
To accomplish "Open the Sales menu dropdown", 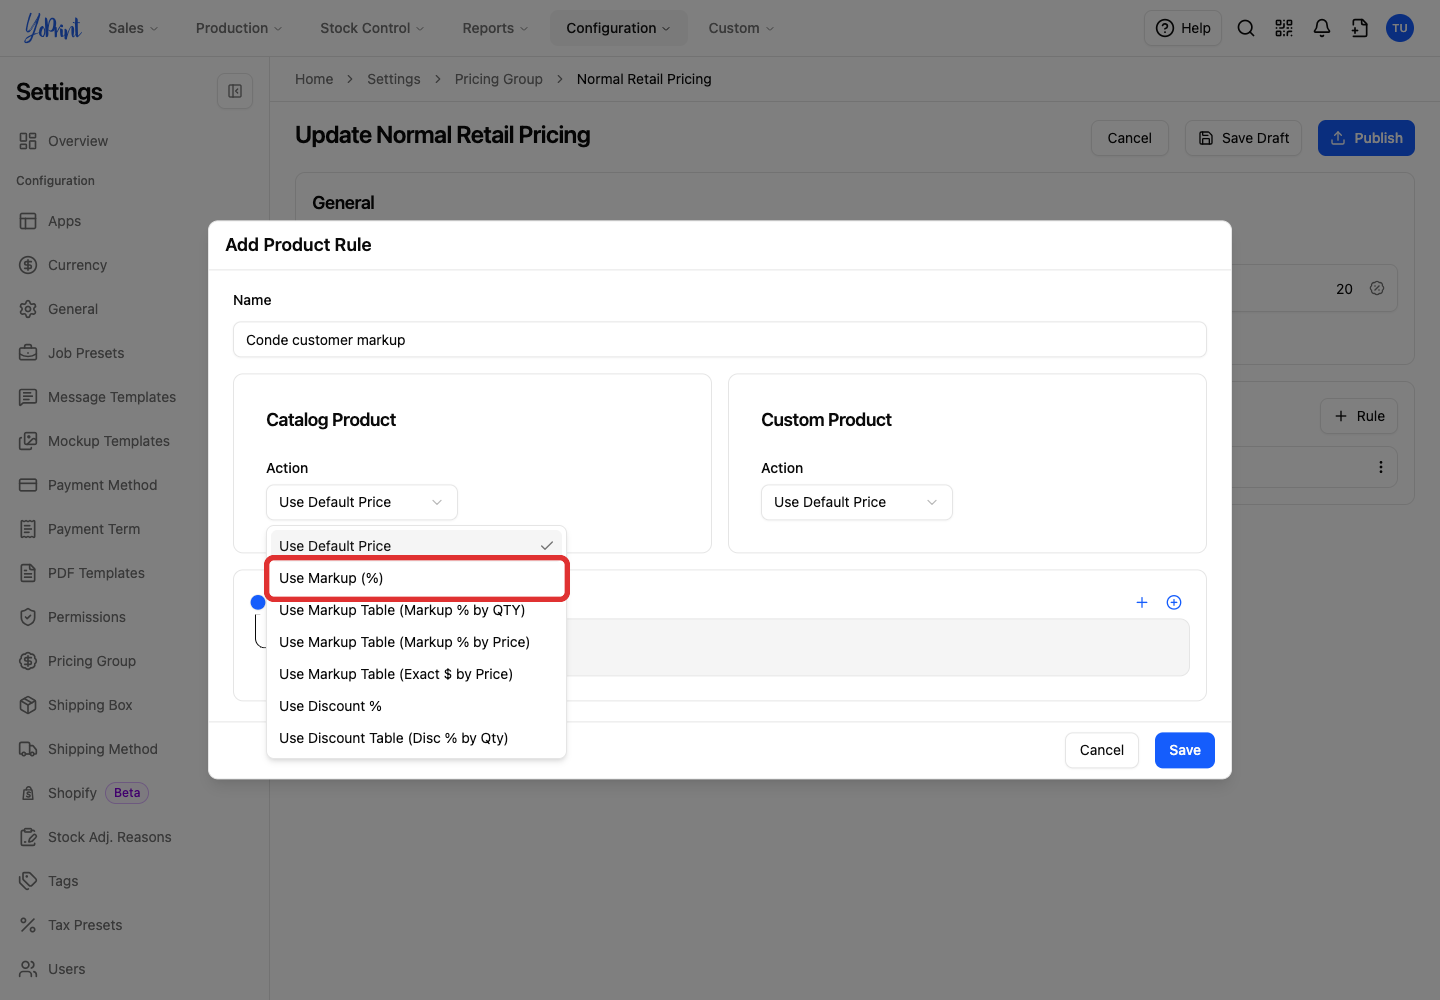I will (x=133, y=28).
